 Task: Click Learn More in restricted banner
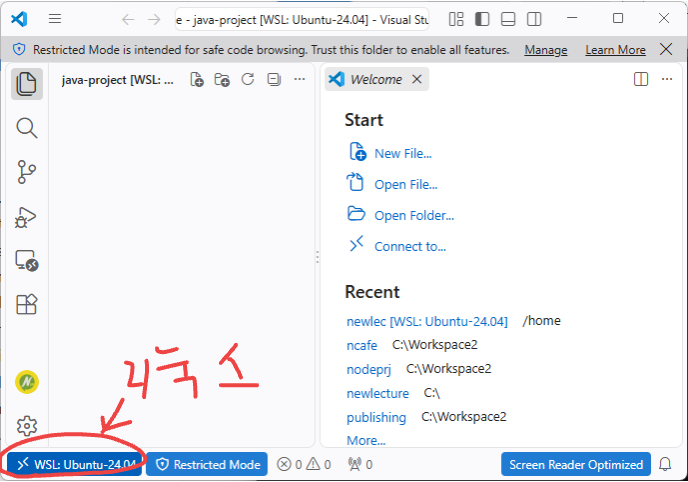coord(616,50)
